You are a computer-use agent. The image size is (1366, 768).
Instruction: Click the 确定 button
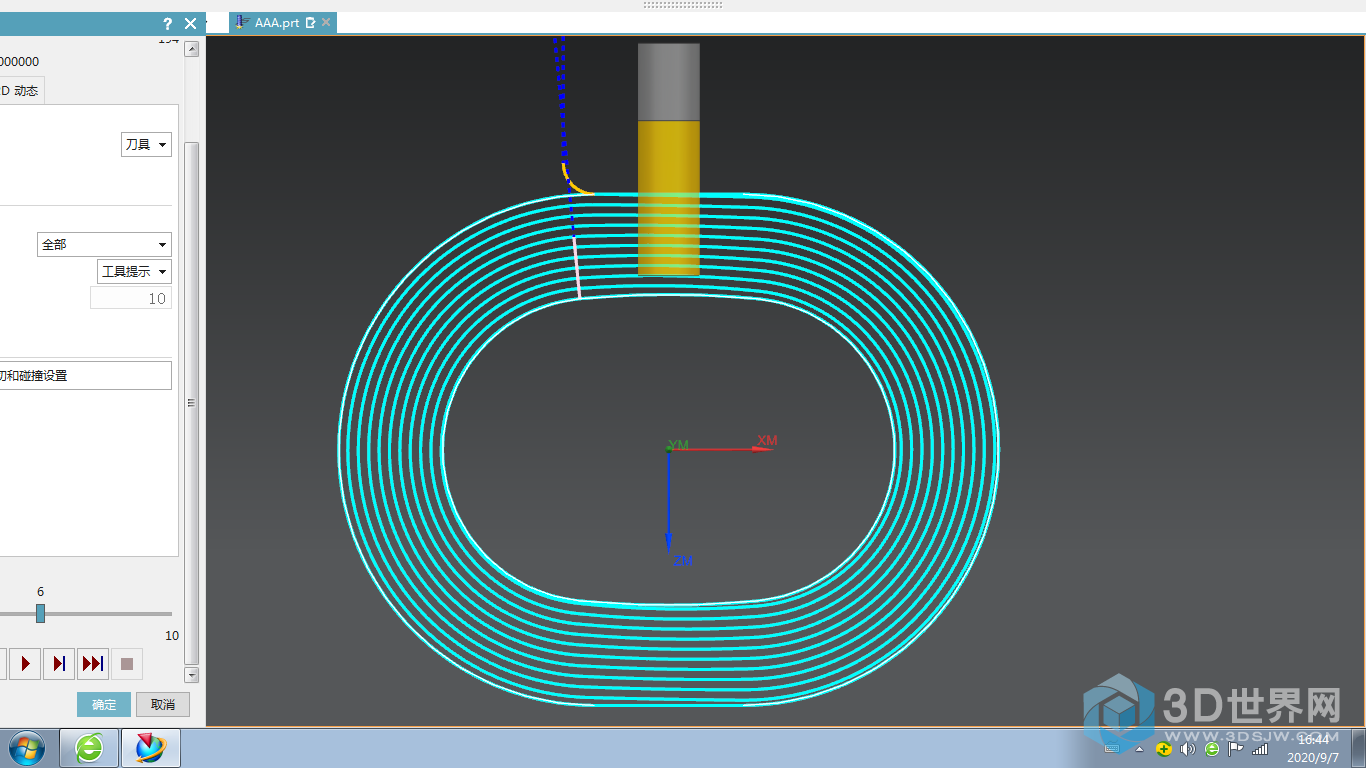pyautogui.click(x=104, y=704)
